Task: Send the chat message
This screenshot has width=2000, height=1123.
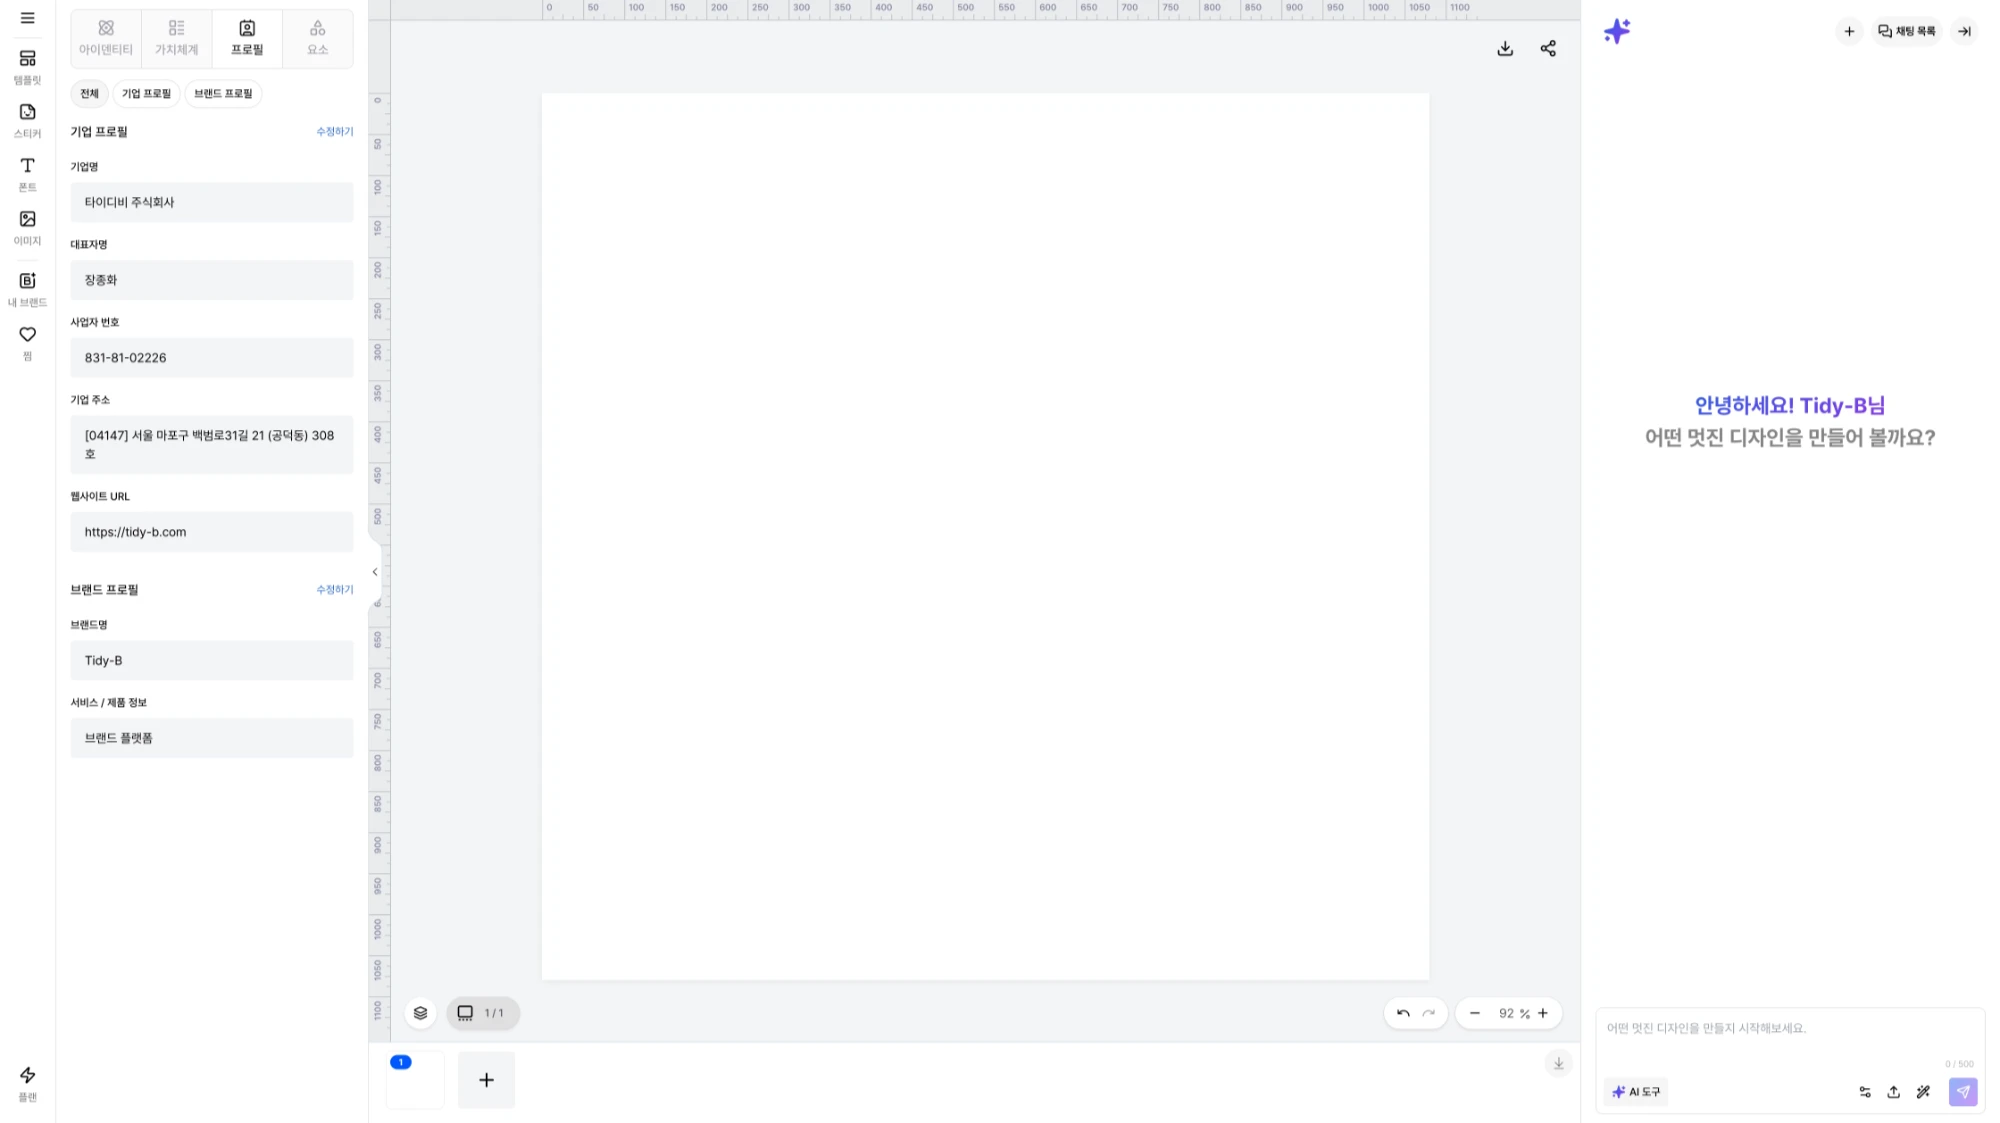Action: click(1963, 1092)
